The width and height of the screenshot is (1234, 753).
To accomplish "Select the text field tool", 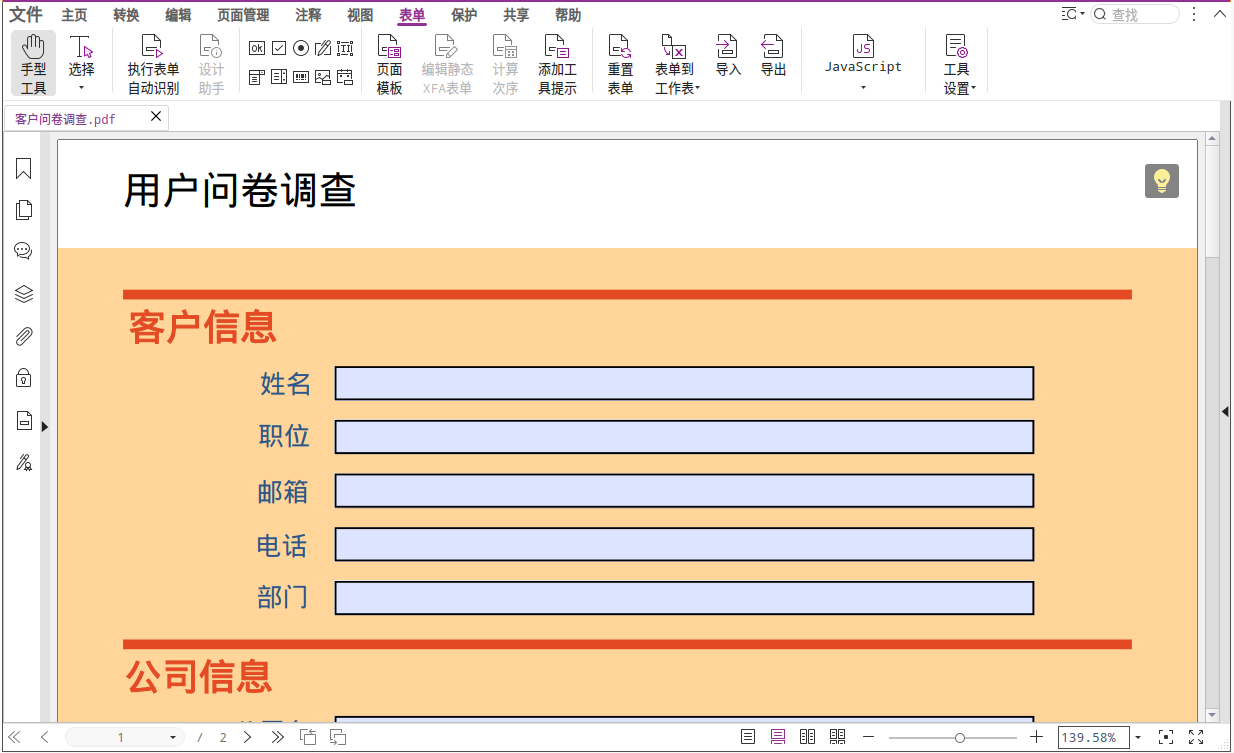I will [345, 47].
